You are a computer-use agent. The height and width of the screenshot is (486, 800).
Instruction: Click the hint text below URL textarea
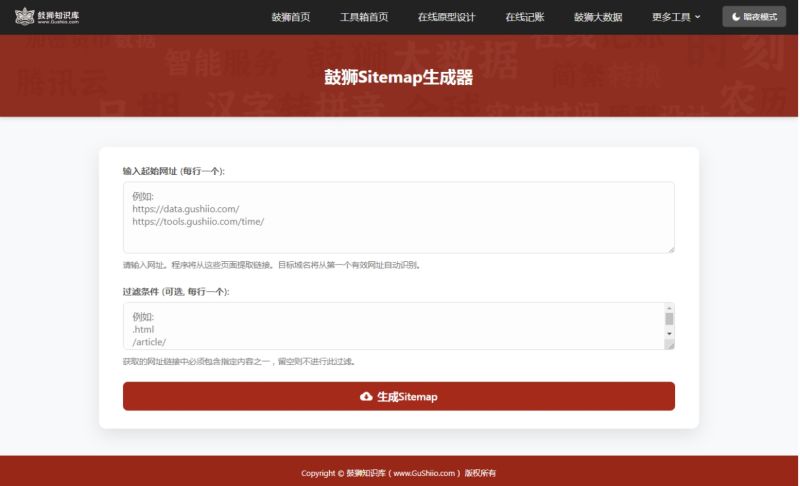pyautogui.click(x=271, y=265)
